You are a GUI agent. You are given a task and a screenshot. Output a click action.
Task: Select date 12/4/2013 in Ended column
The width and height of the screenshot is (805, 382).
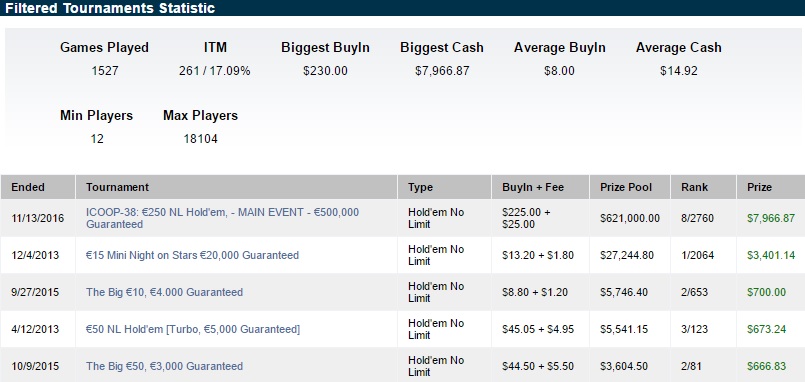(35, 255)
